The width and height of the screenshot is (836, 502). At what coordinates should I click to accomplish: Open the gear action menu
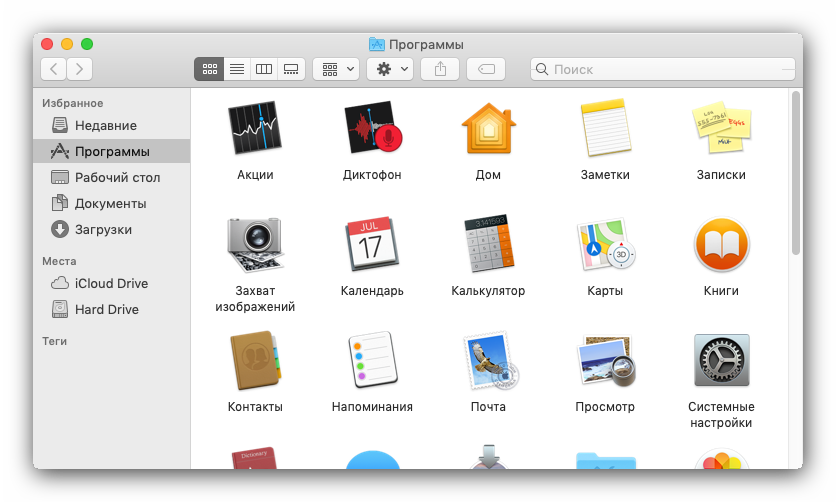(x=390, y=69)
